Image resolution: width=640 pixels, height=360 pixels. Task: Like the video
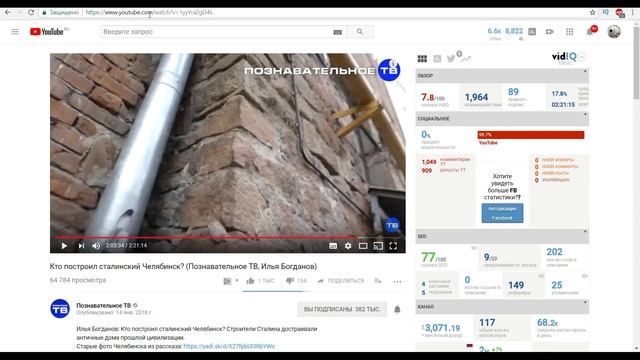[x=250, y=281]
